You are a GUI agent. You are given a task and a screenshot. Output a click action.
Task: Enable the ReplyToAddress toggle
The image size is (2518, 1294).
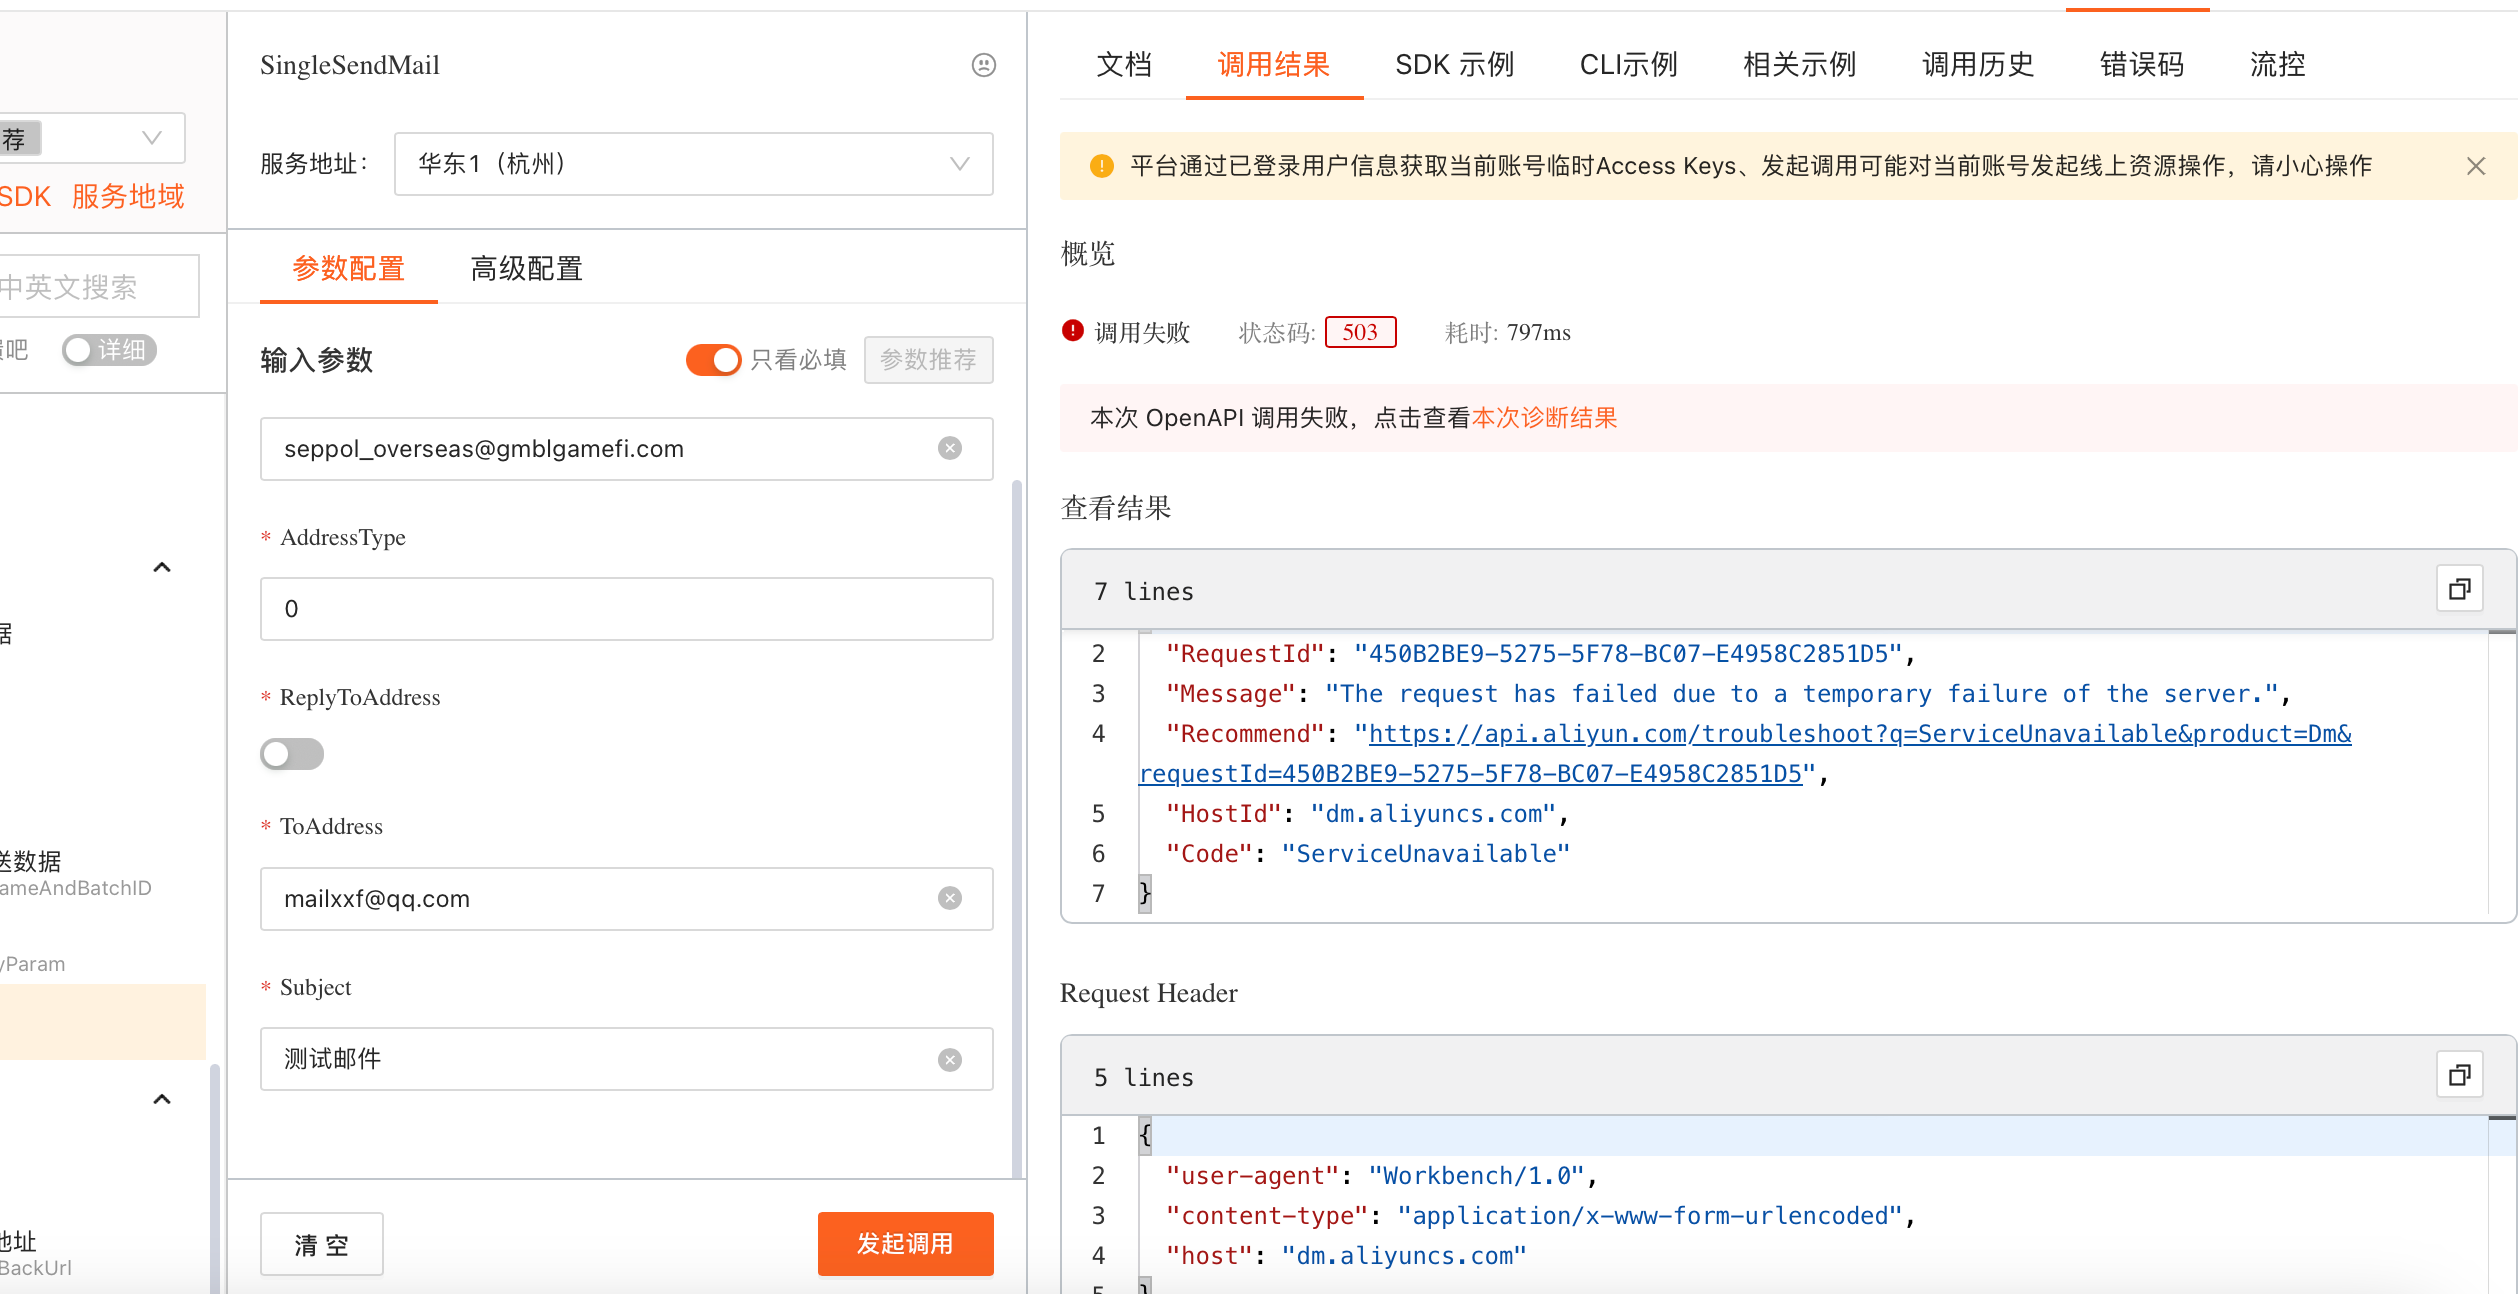291,754
